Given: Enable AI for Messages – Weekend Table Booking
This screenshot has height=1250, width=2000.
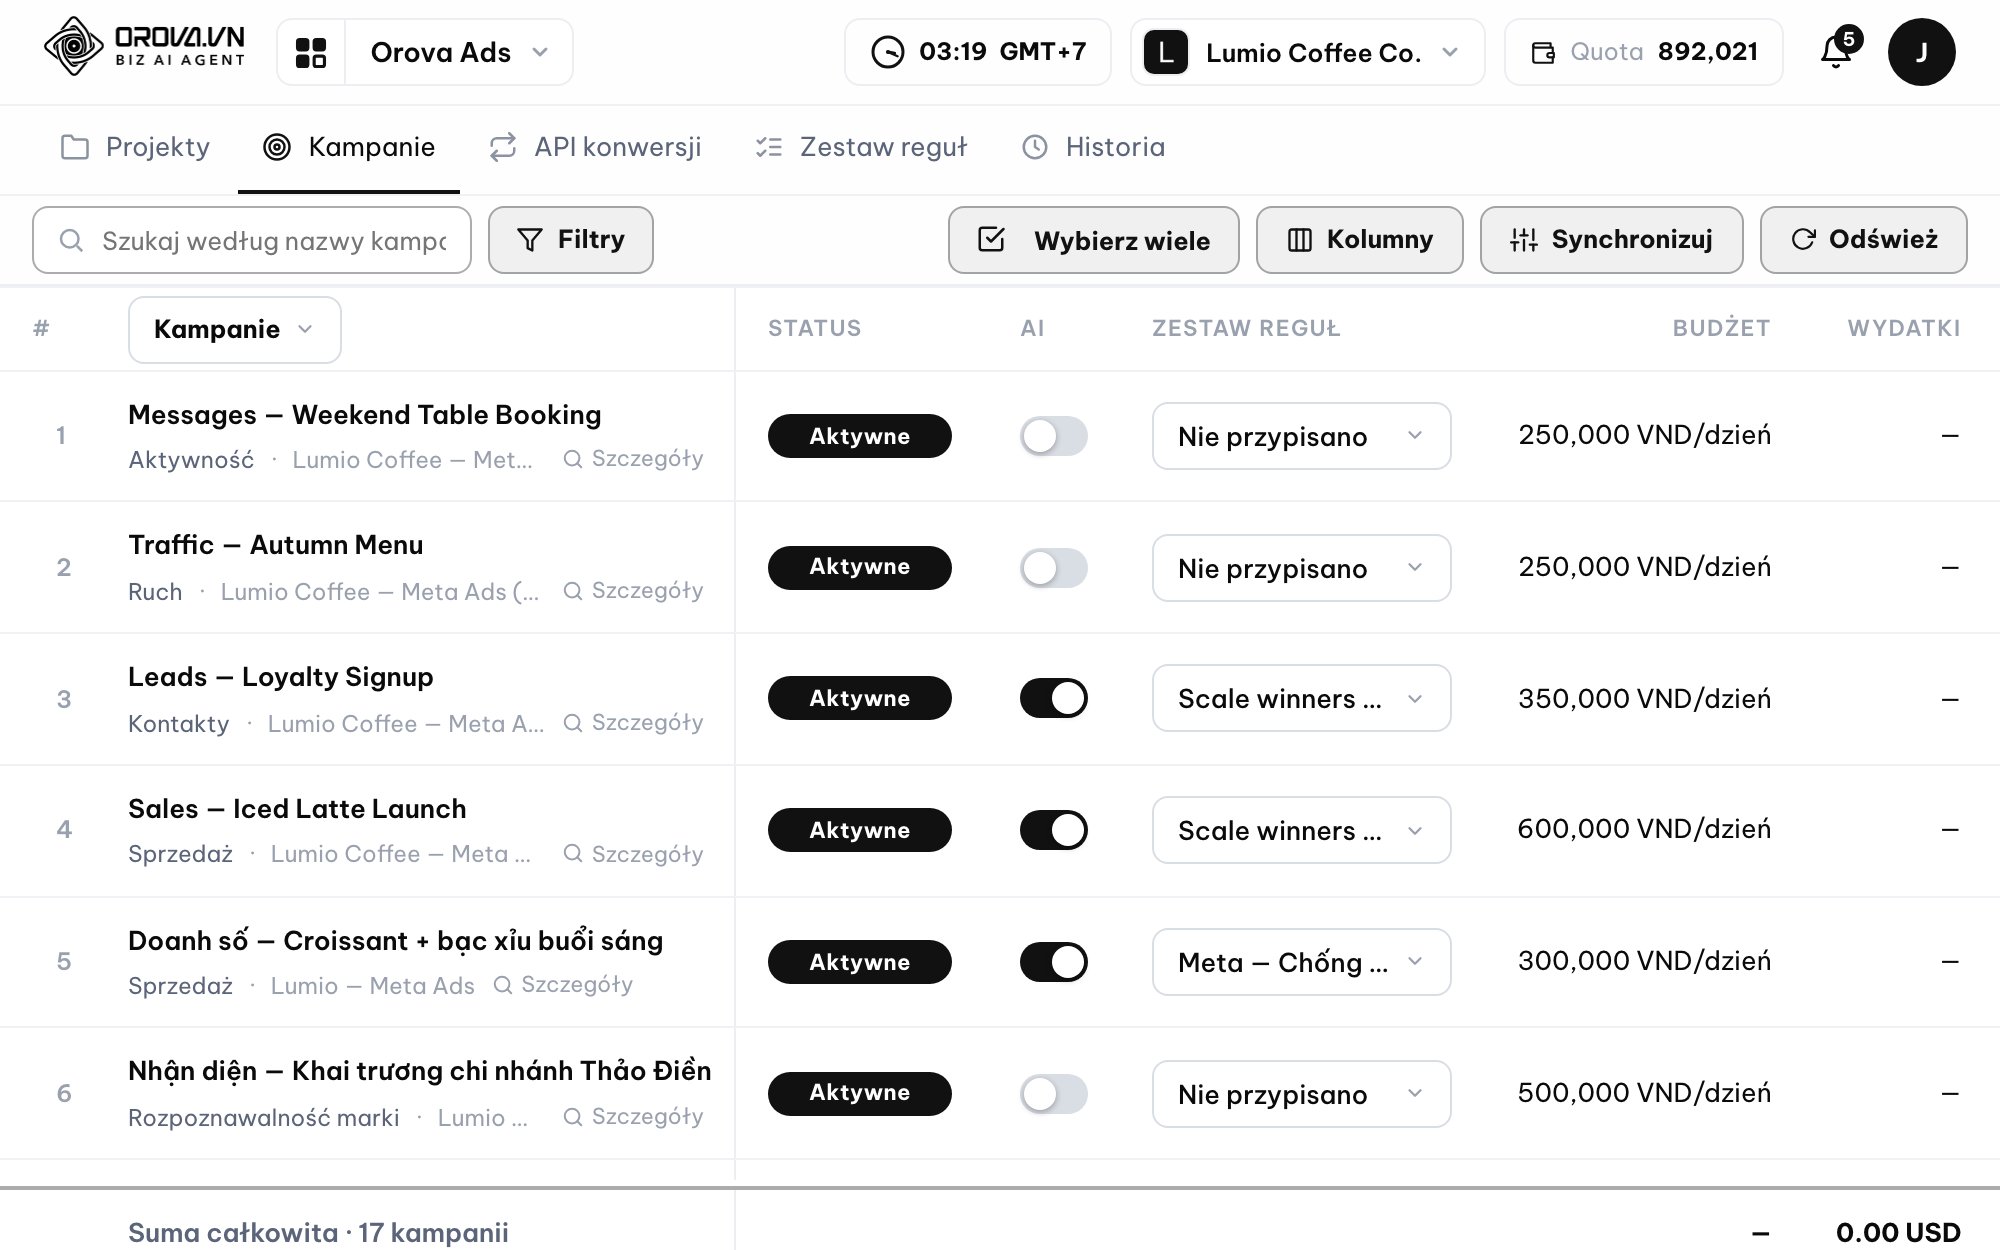Looking at the screenshot, I should tap(1053, 436).
